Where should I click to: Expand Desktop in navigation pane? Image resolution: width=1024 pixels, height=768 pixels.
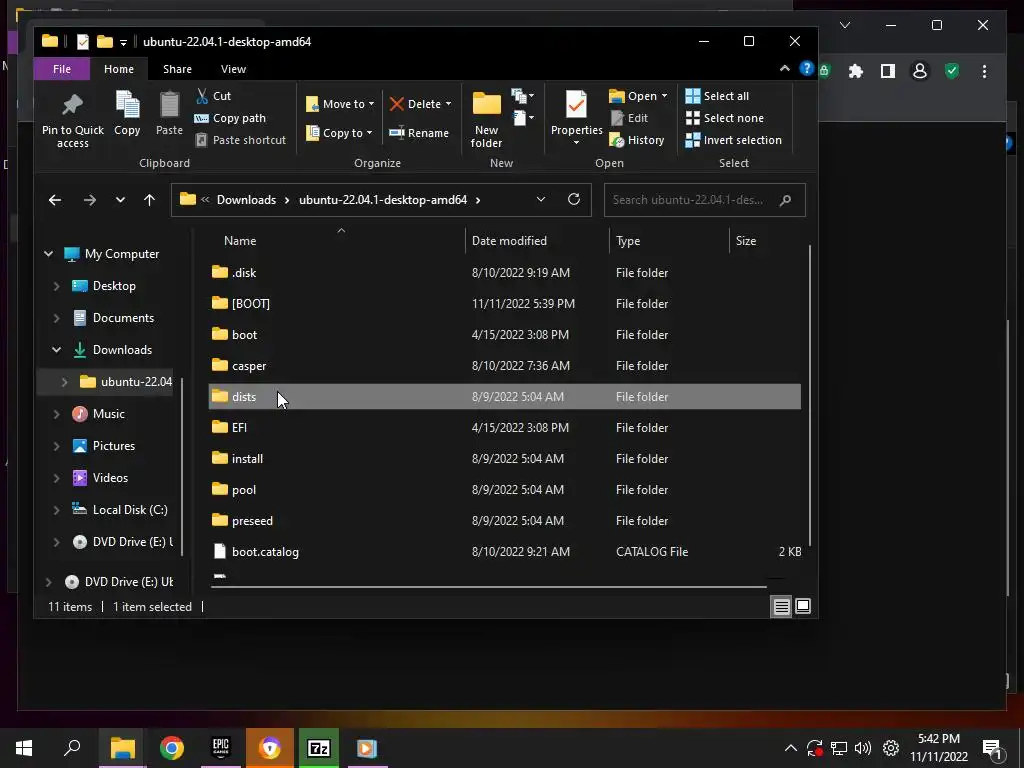[x=56, y=286]
